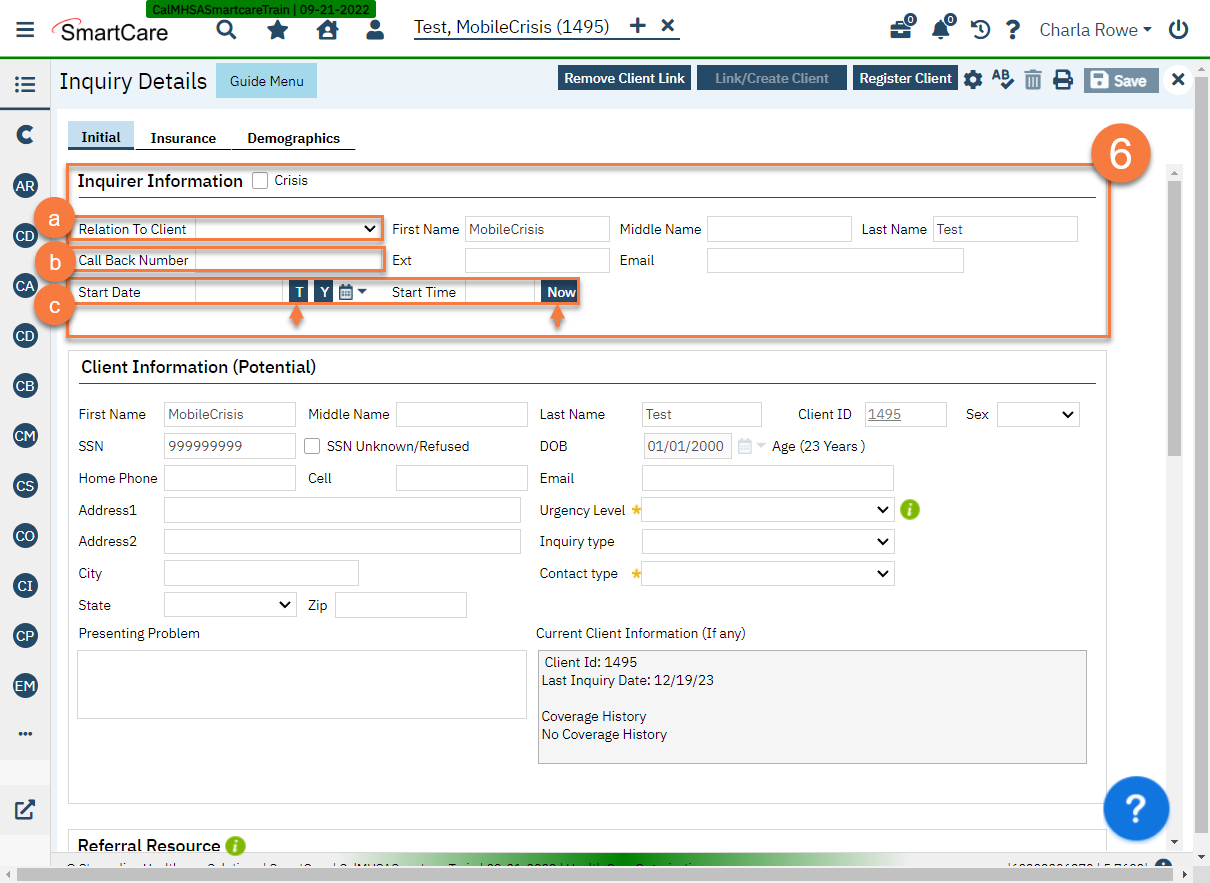
Task: Click the Urgency Level green info icon
Action: pyautogui.click(x=909, y=510)
